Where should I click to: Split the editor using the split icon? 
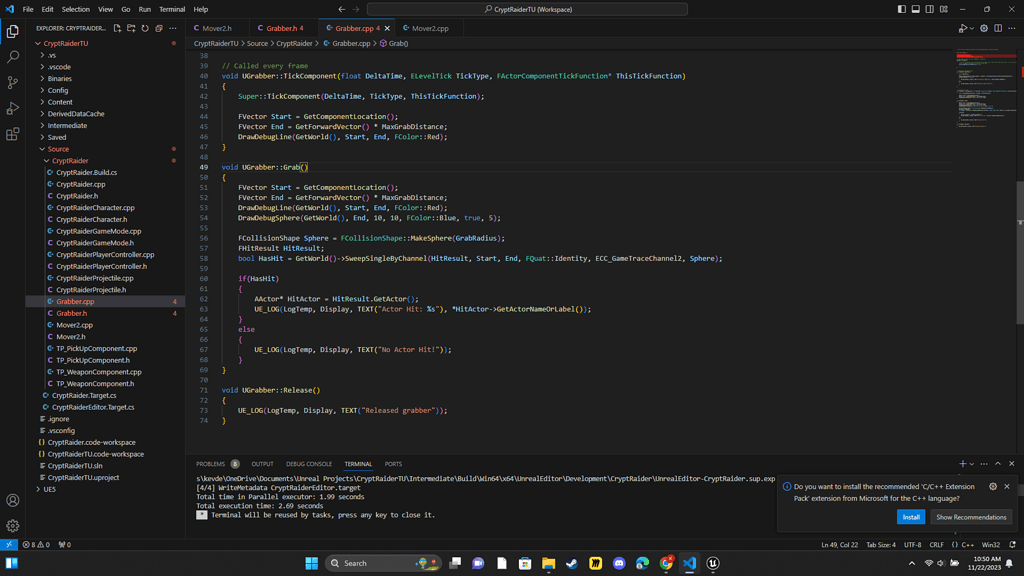pyautogui.click(x=998, y=27)
